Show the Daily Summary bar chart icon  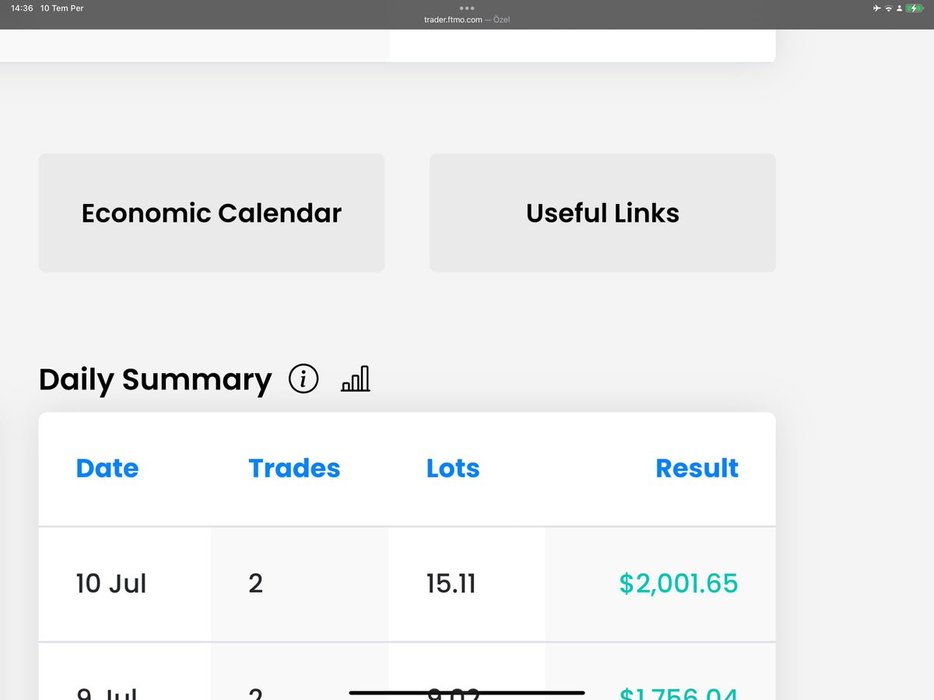(x=356, y=378)
